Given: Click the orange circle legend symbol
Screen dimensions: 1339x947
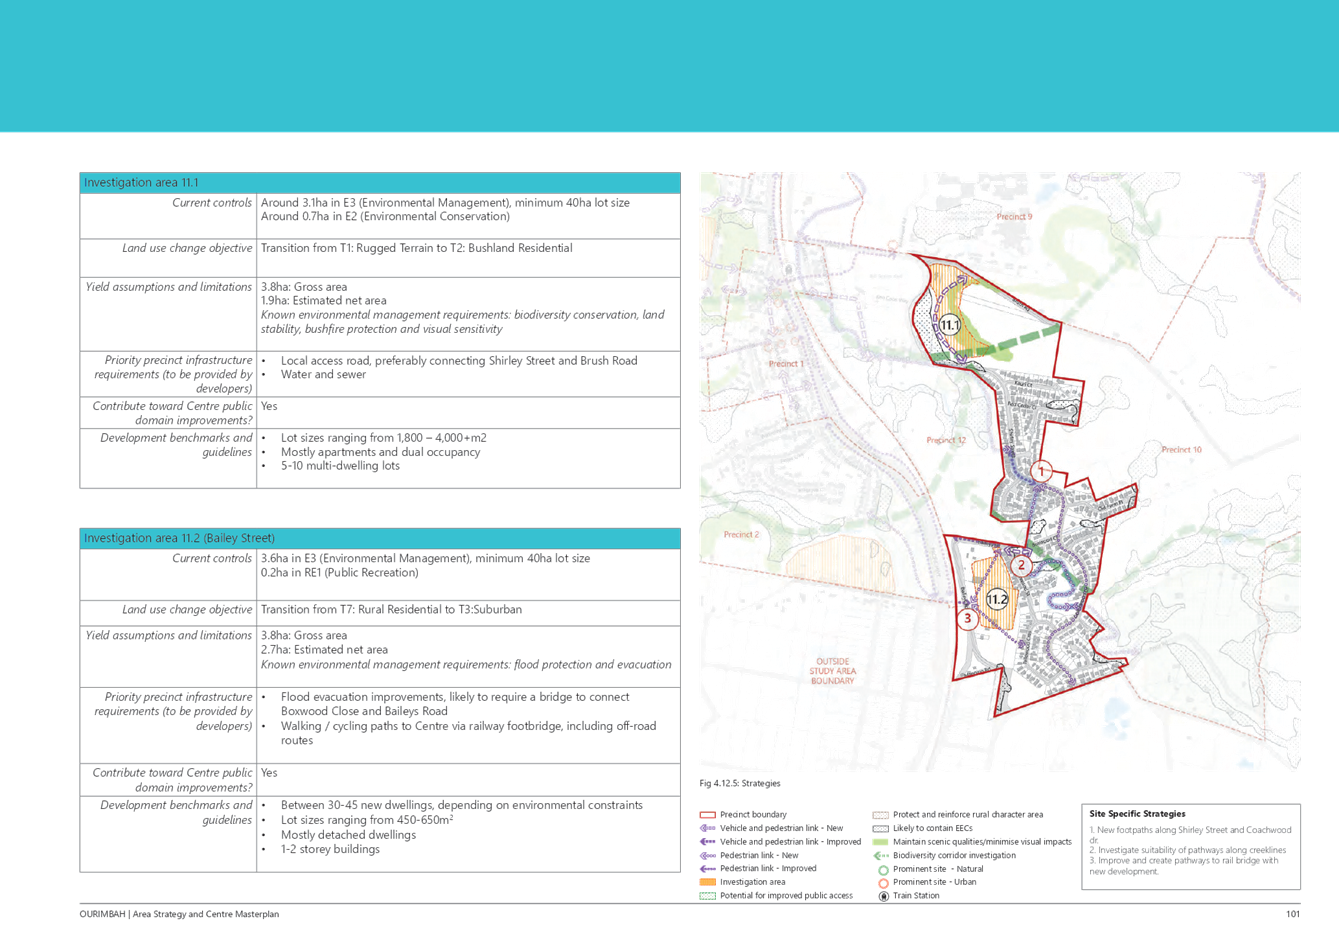Looking at the screenshot, I should click(x=882, y=883).
